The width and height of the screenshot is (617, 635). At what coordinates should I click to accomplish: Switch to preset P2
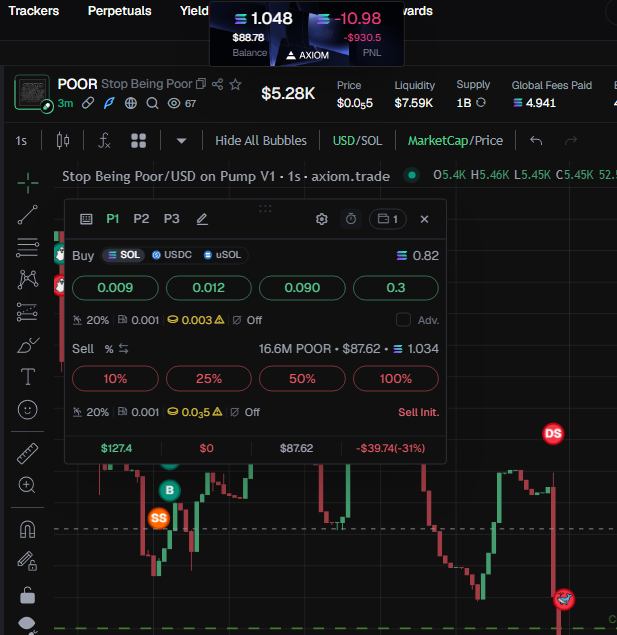141,219
